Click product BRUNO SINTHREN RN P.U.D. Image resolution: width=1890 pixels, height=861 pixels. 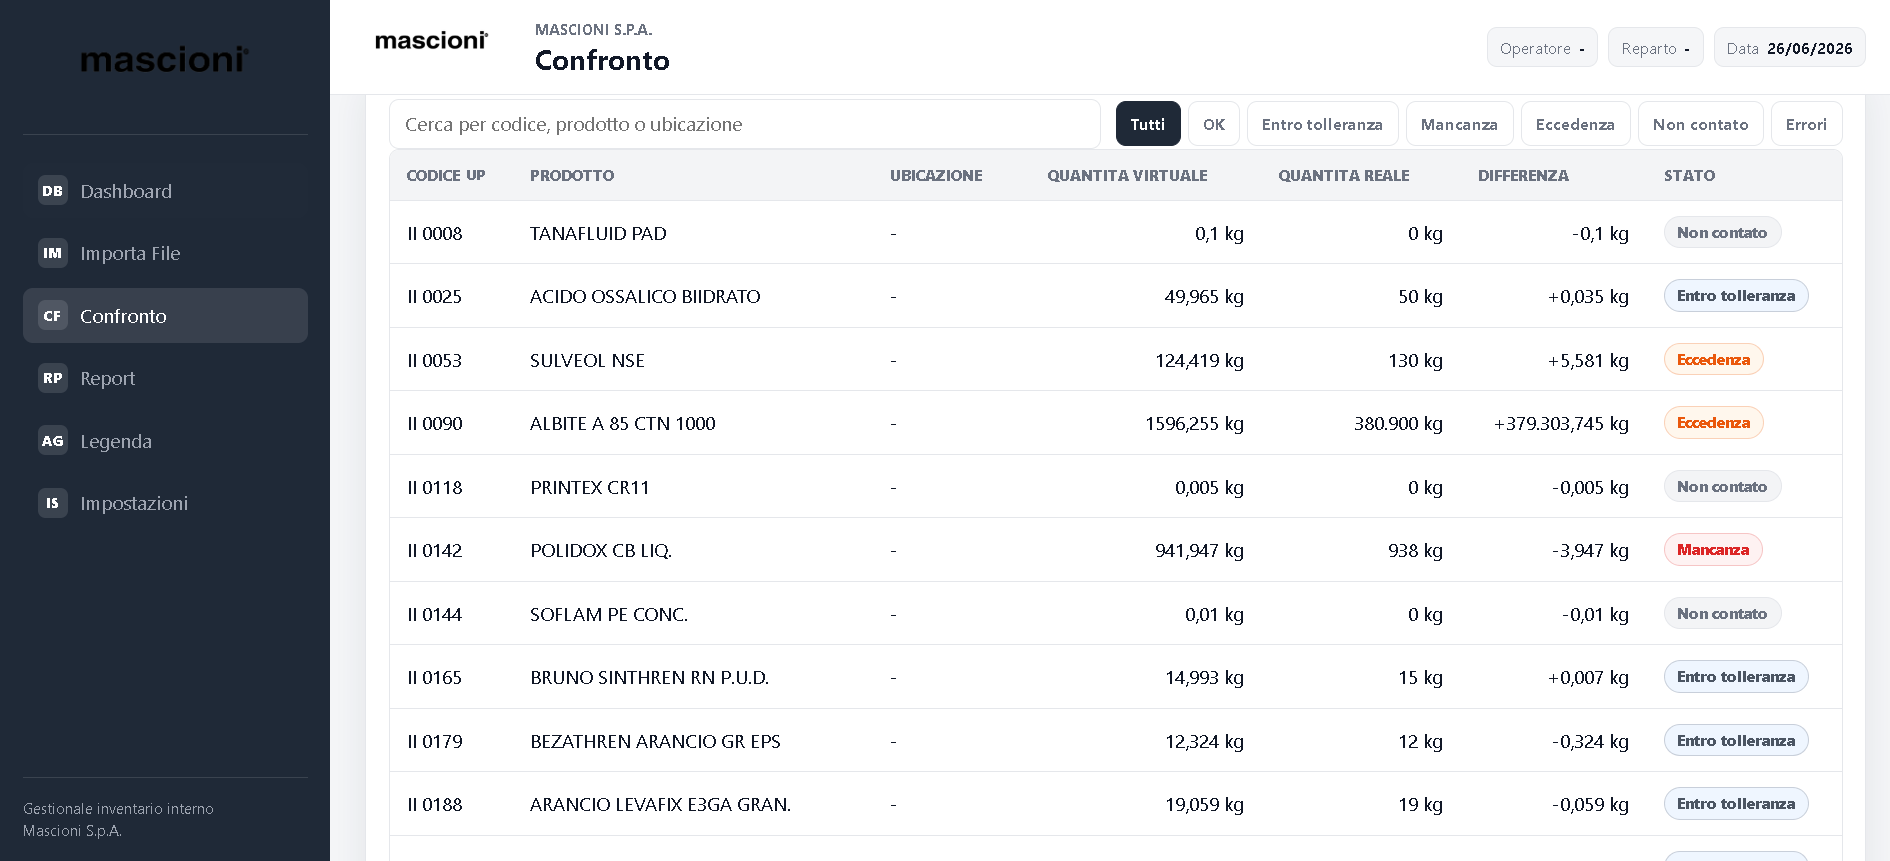[x=649, y=678]
